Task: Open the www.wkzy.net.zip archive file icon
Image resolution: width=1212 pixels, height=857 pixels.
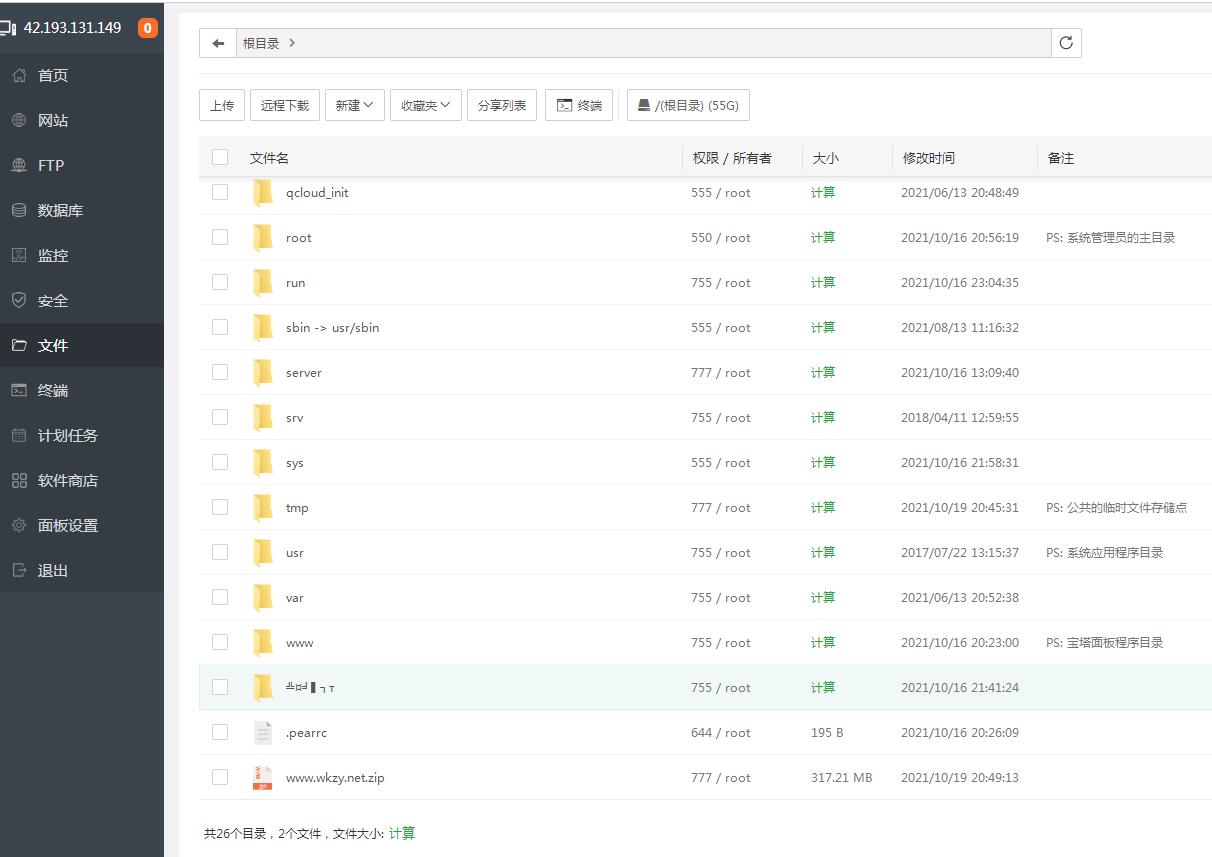Action: pos(262,778)
